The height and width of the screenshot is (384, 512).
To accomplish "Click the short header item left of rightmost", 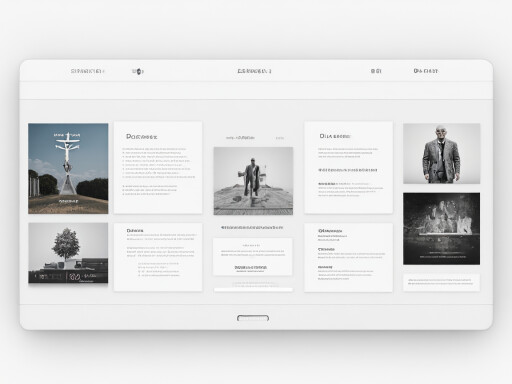I will 376,71.
